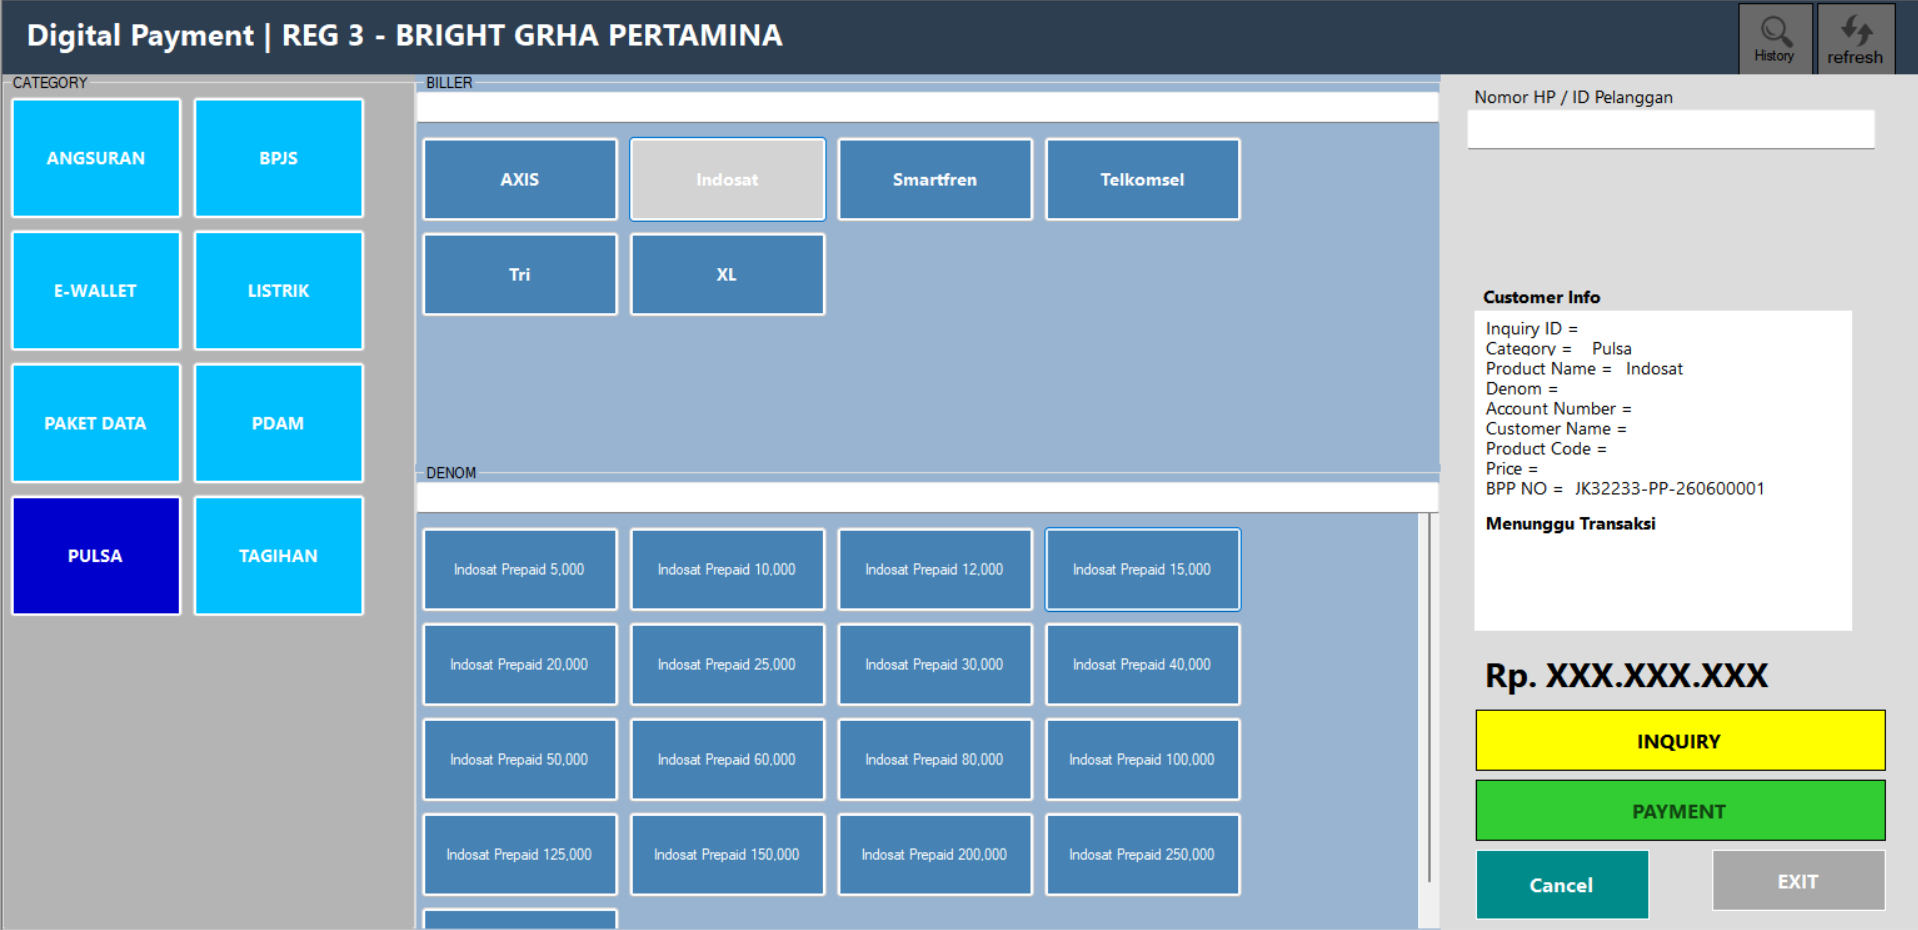The height and width of the screenshot is (930, 1918).
Task: Choose the Smartfren biller
Action: [x=935, y=179]
